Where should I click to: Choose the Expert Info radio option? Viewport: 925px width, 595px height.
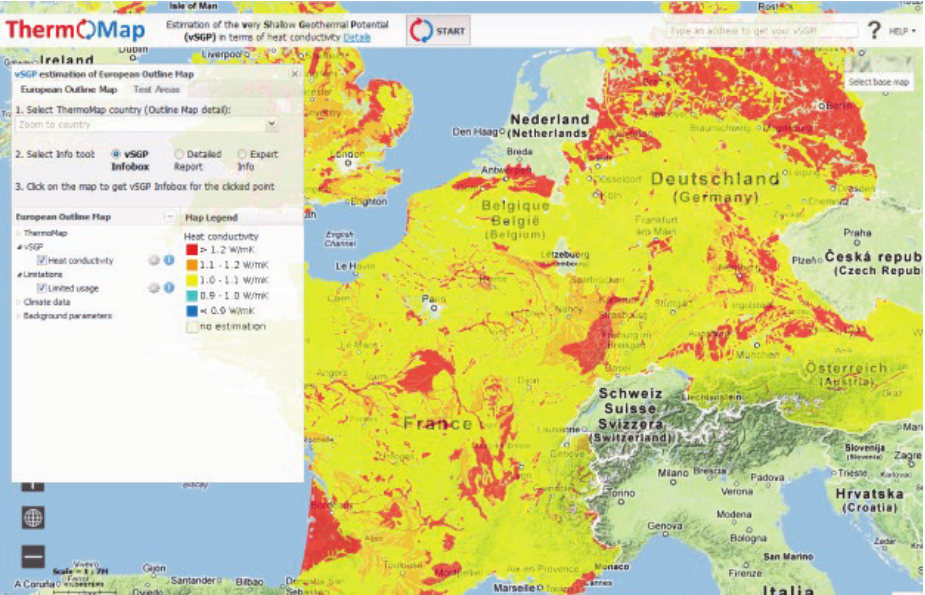(241, 154)
